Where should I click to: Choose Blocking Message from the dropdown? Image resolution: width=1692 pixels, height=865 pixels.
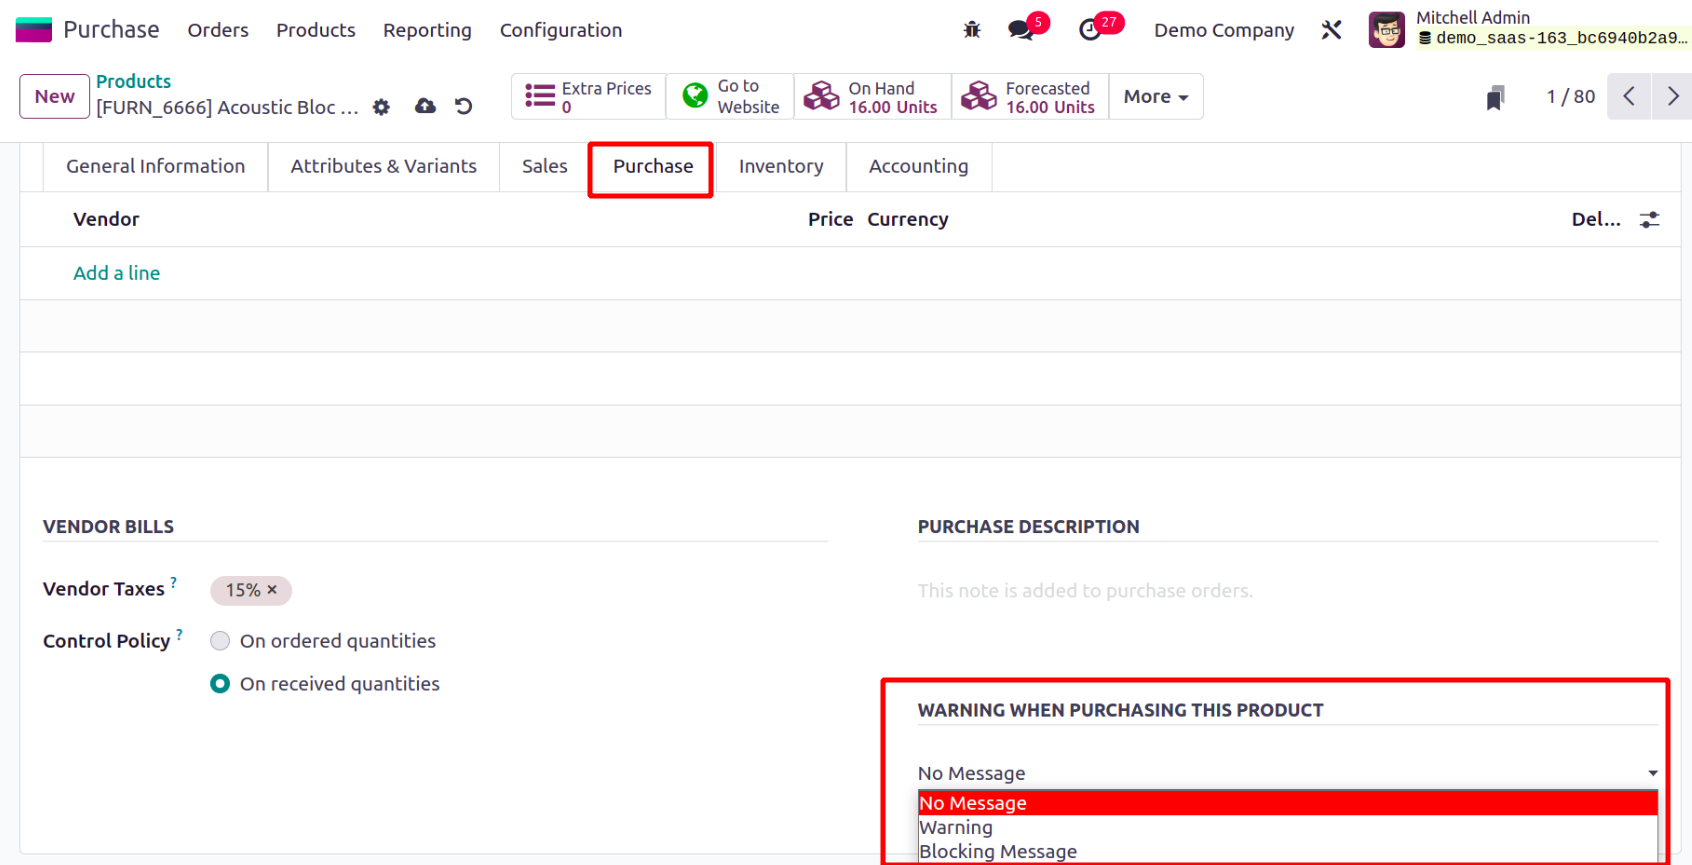coord(997,851)
